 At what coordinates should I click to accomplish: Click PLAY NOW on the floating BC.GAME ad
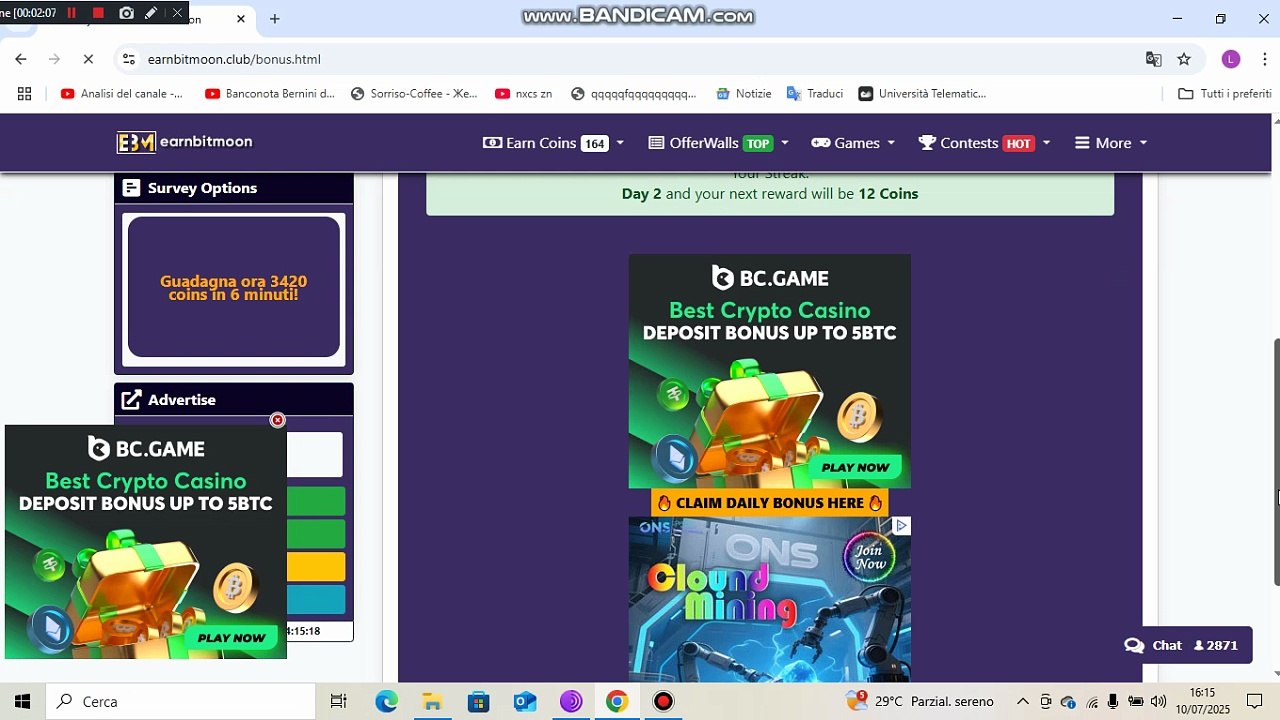tap(231, 638)
